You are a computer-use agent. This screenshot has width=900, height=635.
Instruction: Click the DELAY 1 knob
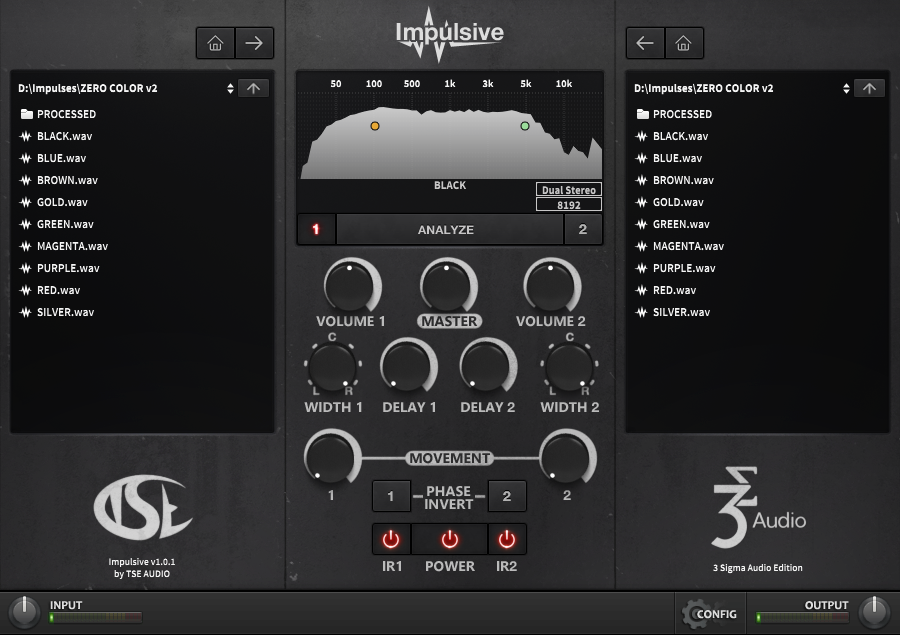407,366
